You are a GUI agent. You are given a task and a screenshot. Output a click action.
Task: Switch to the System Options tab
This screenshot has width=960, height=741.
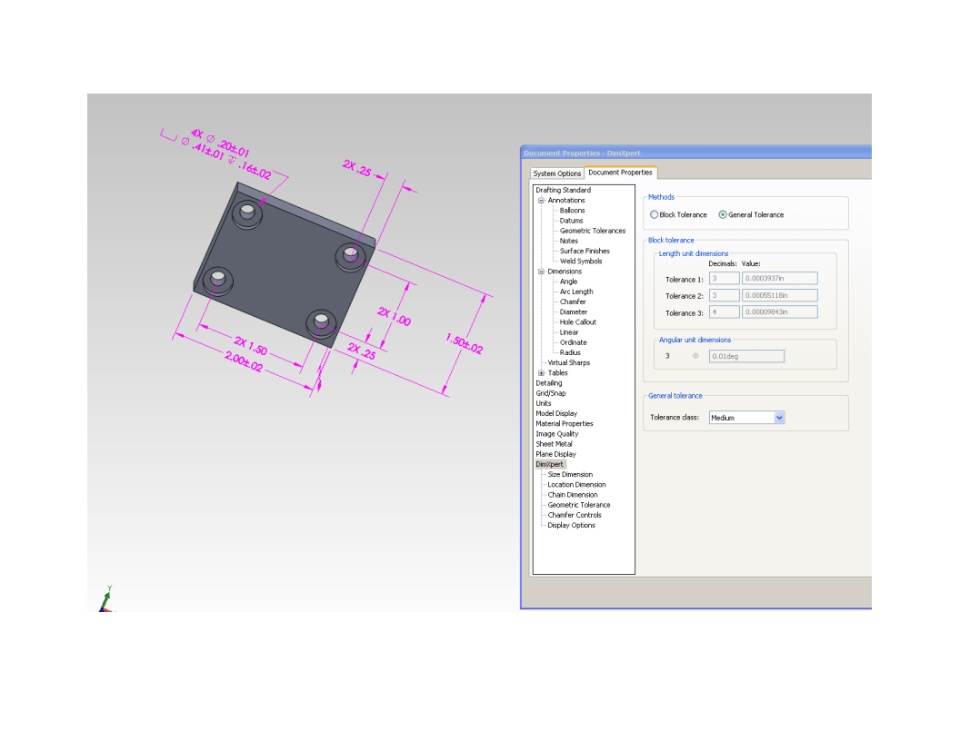pos(557,173)
